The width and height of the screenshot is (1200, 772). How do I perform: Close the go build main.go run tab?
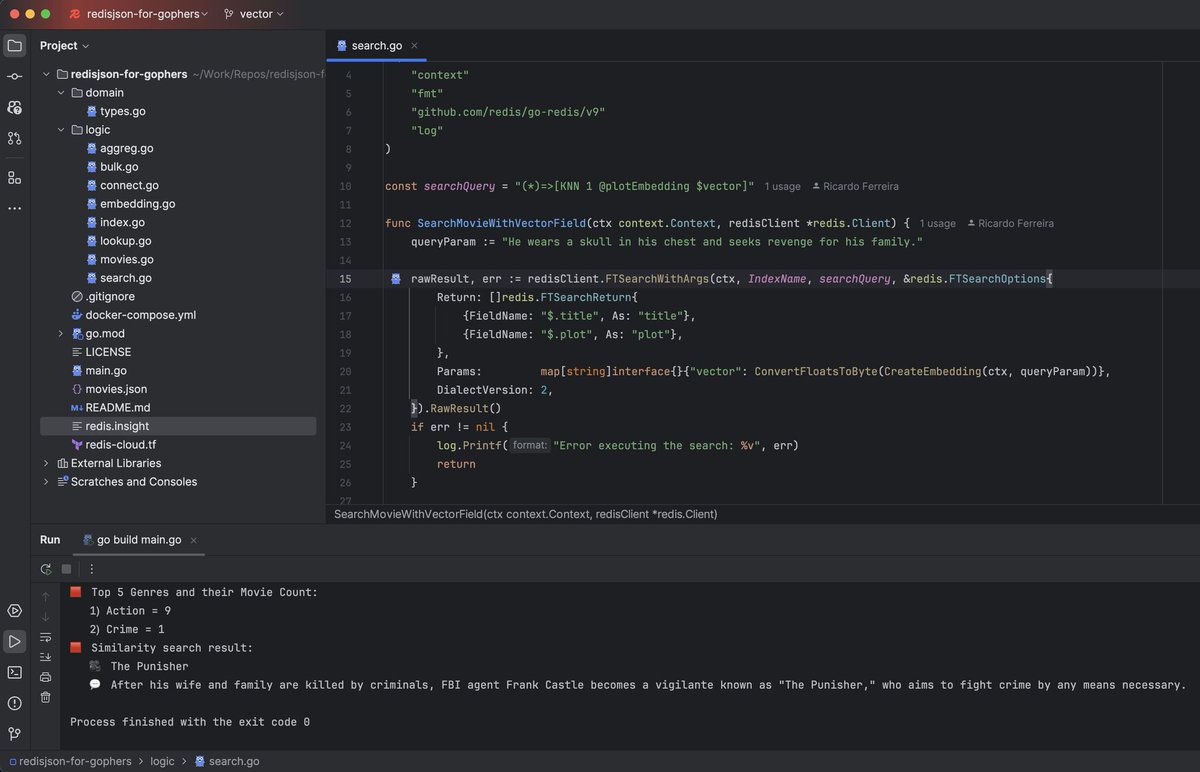[195, 540]
